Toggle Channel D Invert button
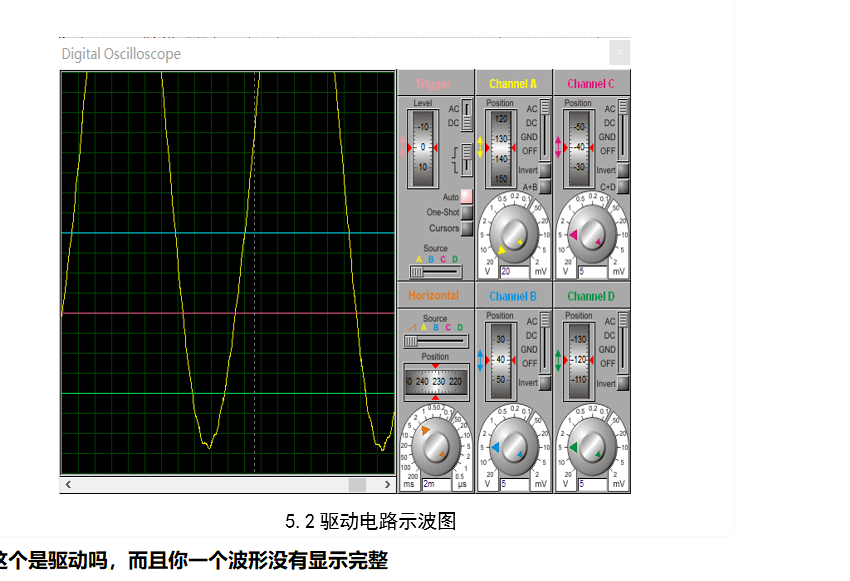The width and height of the screenshot is (850, 581). [623, 383]
